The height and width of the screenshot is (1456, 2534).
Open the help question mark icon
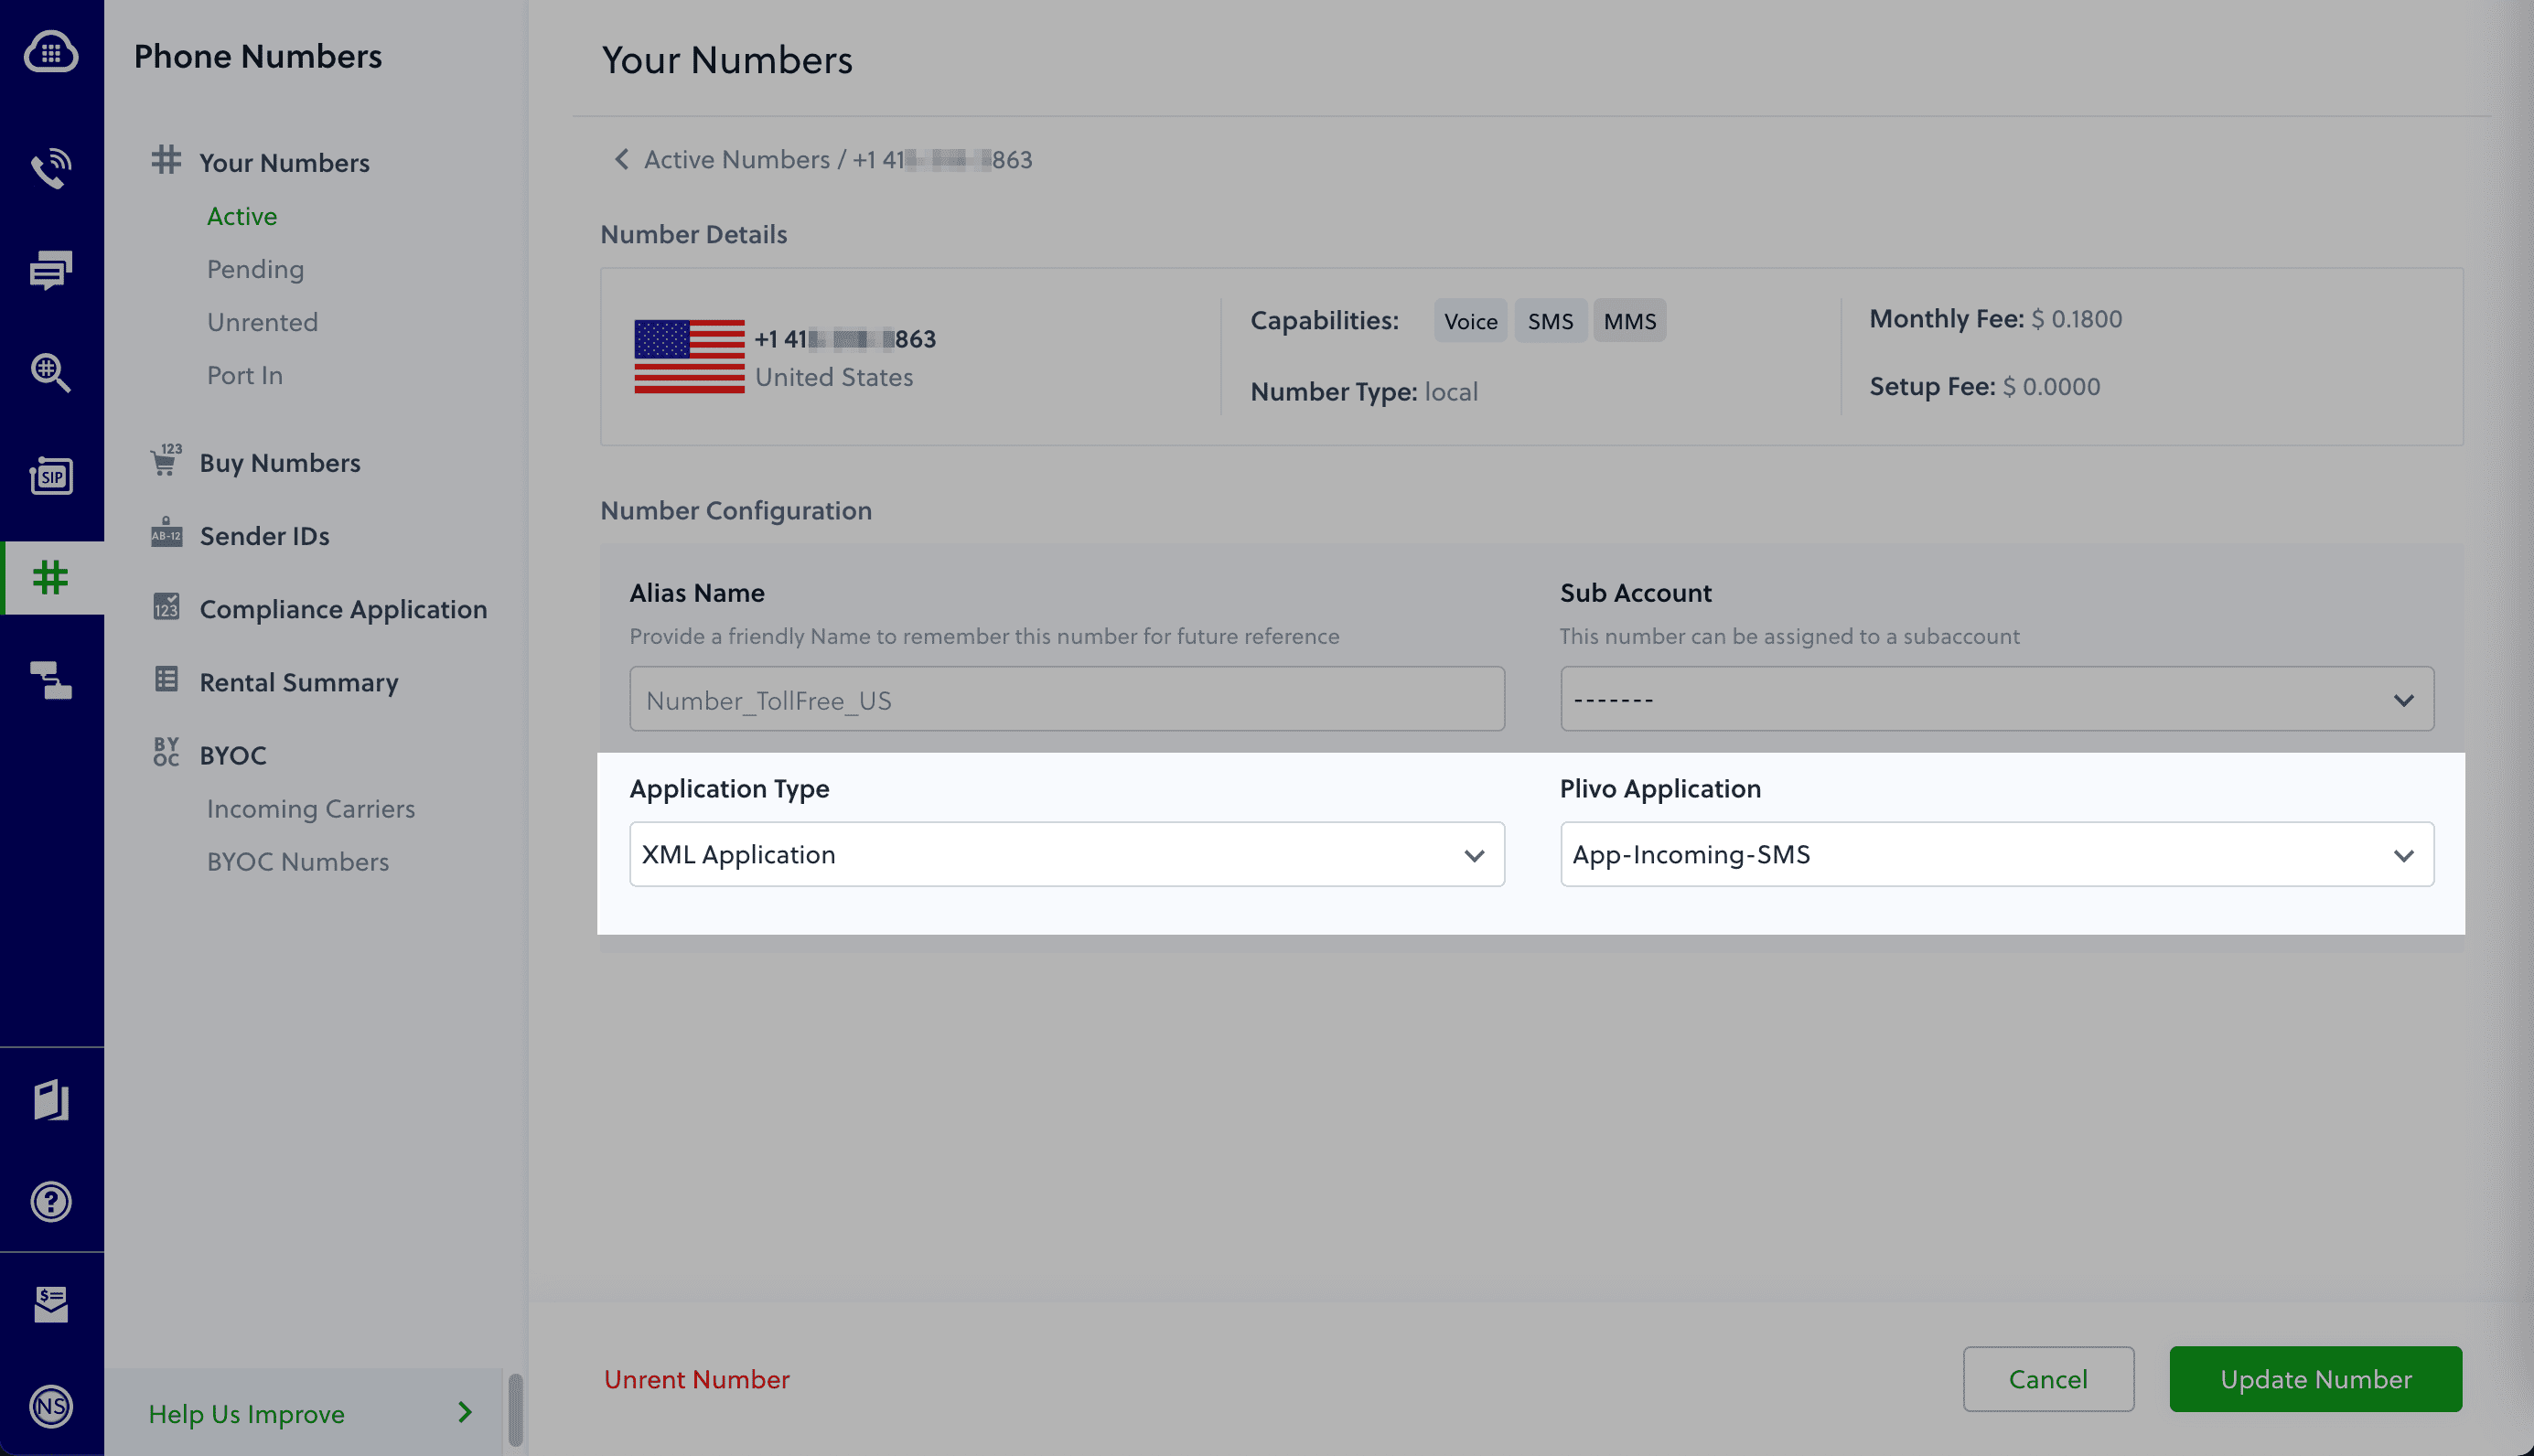tap(52, 1202)
